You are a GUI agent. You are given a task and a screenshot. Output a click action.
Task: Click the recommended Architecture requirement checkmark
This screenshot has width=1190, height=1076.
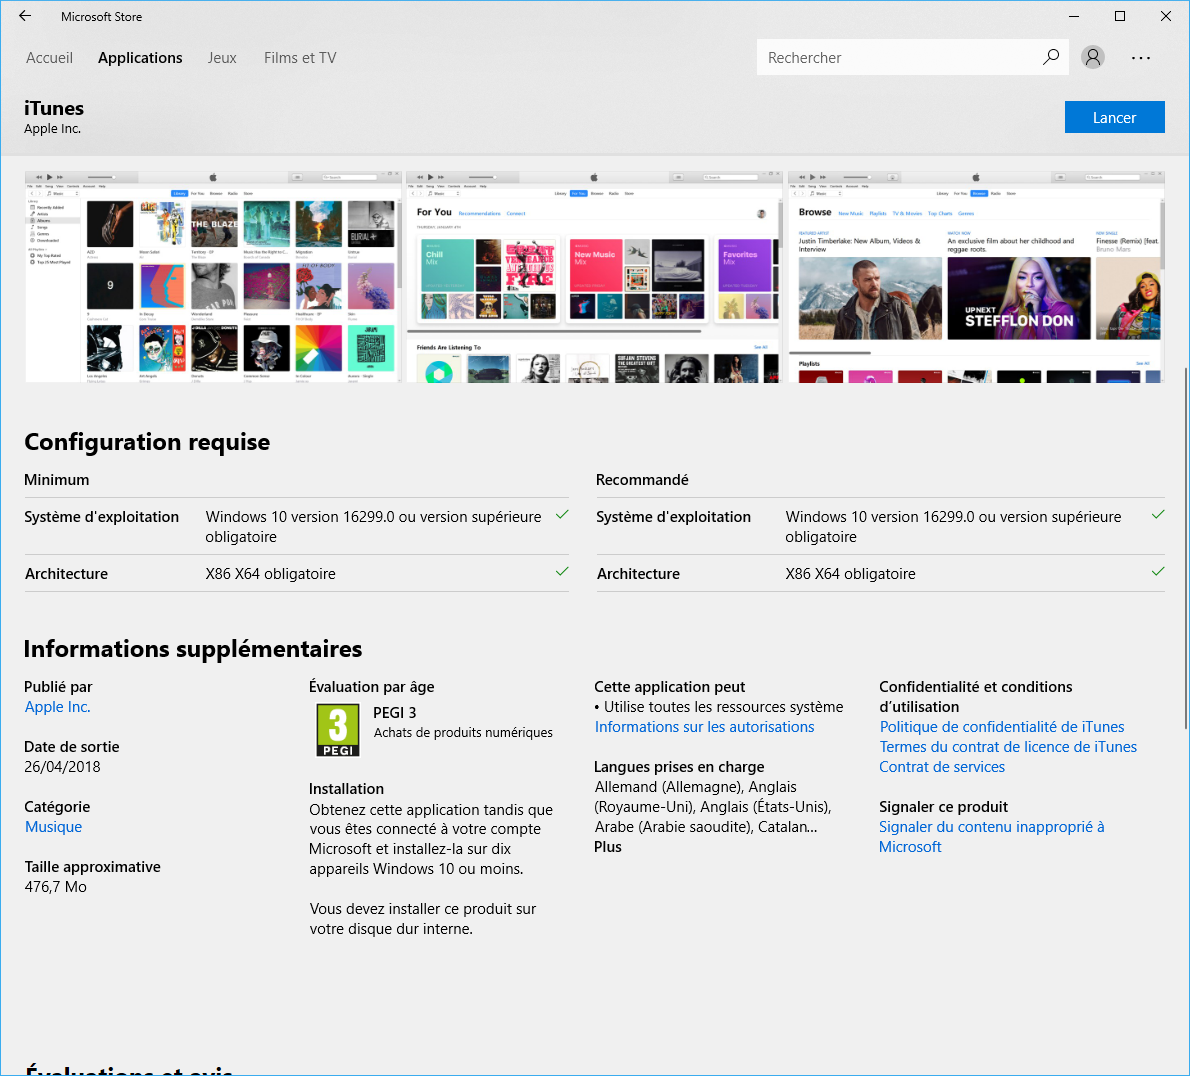pyautogui.click(x=1157, y=571)
